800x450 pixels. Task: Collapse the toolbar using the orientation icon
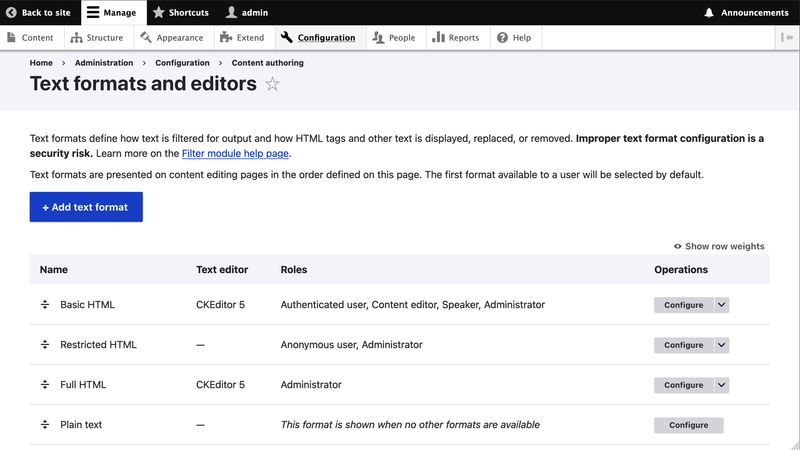point(788,38)
